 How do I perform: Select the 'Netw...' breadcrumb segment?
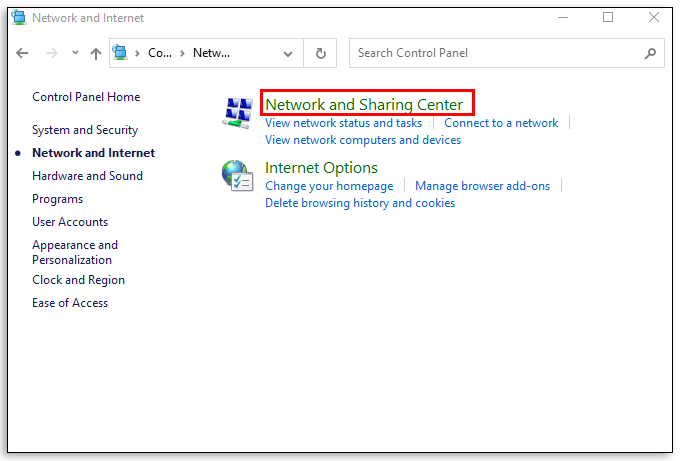click(x=212, y=53)
